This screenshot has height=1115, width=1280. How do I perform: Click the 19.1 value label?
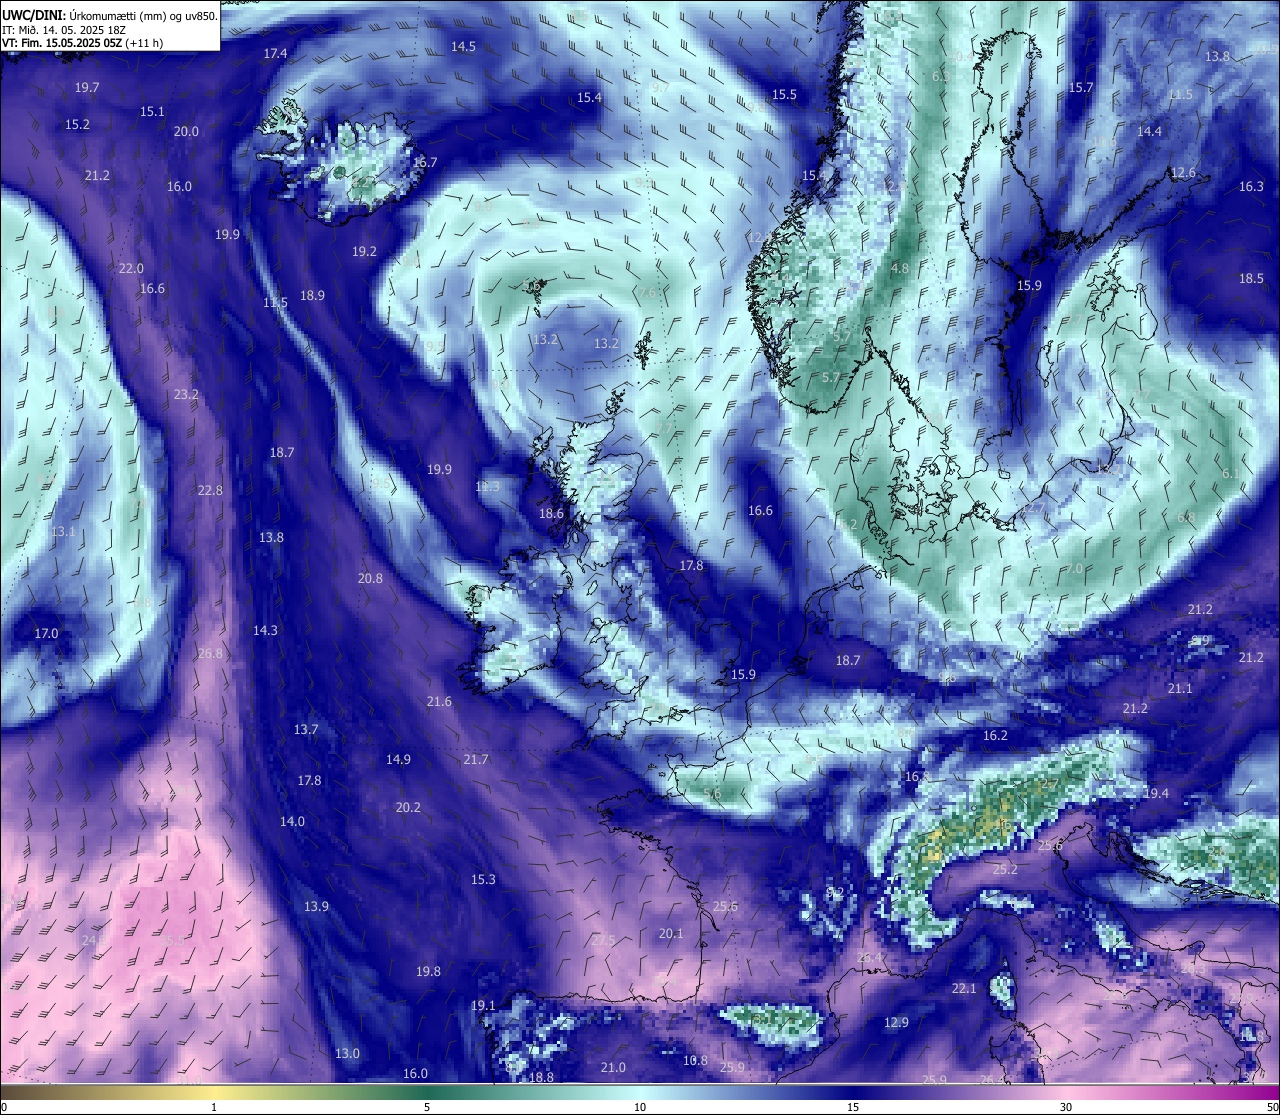(483, 1006)
